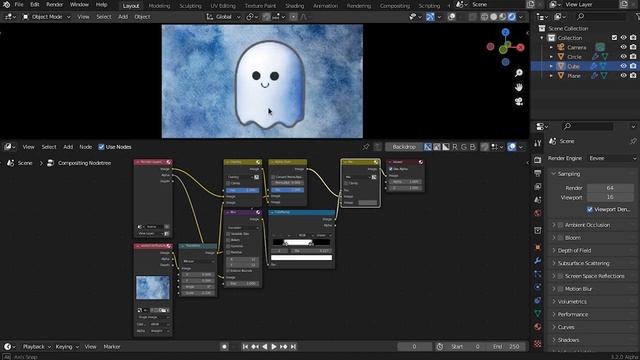Enable Screen Space Reflections checkbox
The height and width of the screenshot is (360, 640).
[560, 276]
